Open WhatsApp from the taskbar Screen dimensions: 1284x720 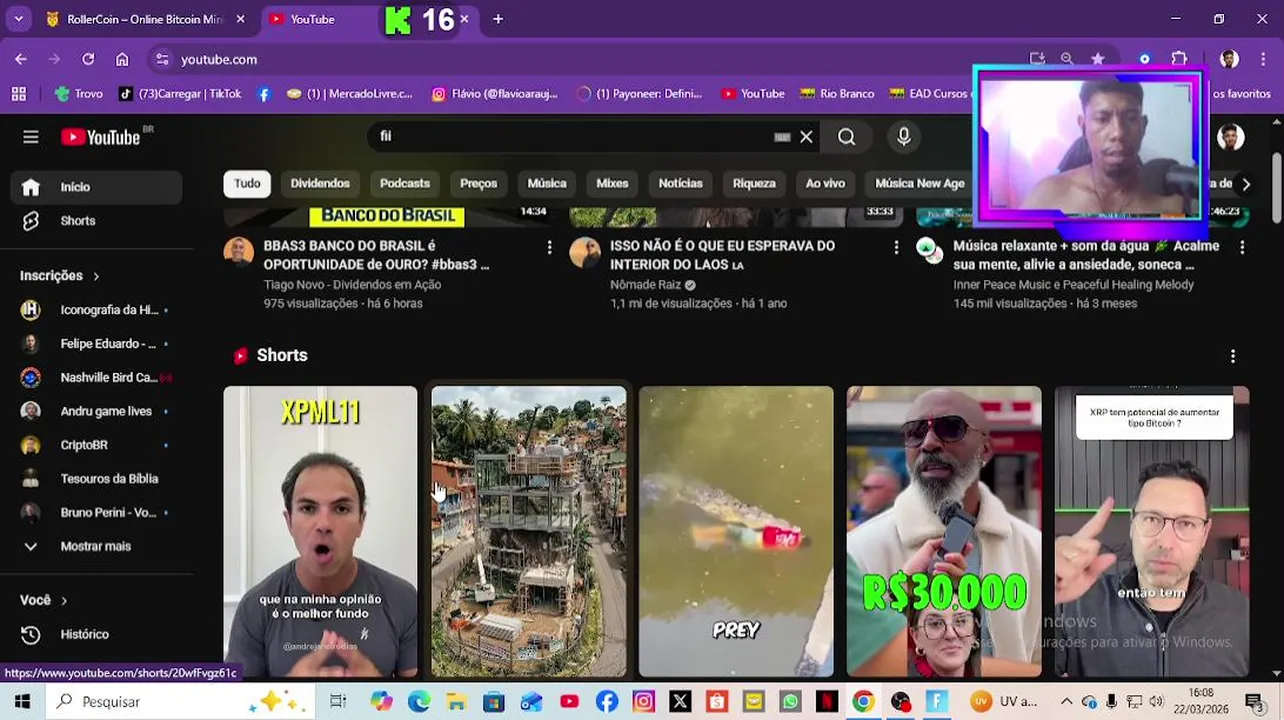coord(790,702)
